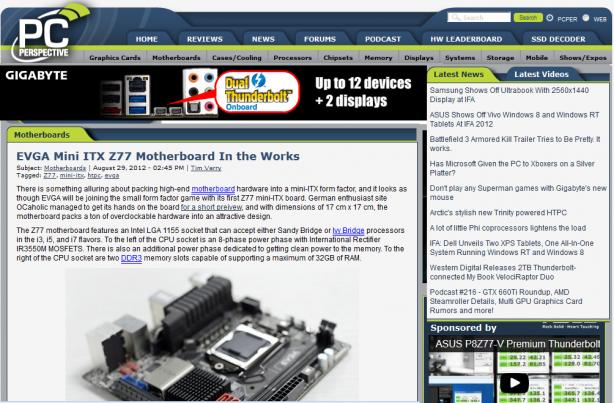Open Western Digital VelociRaptor Duo news
Image resolution: width=614 pixels, height=403 pixels.
pos(502,272)
